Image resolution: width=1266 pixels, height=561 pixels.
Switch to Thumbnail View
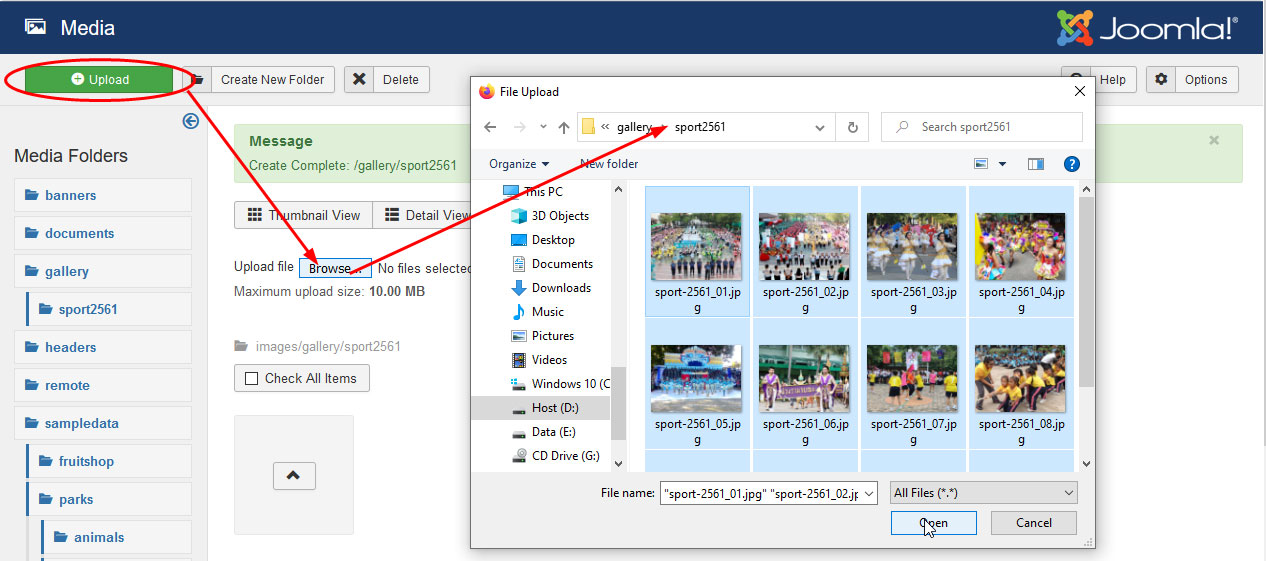pyautogui.click(x=303, y=215)
